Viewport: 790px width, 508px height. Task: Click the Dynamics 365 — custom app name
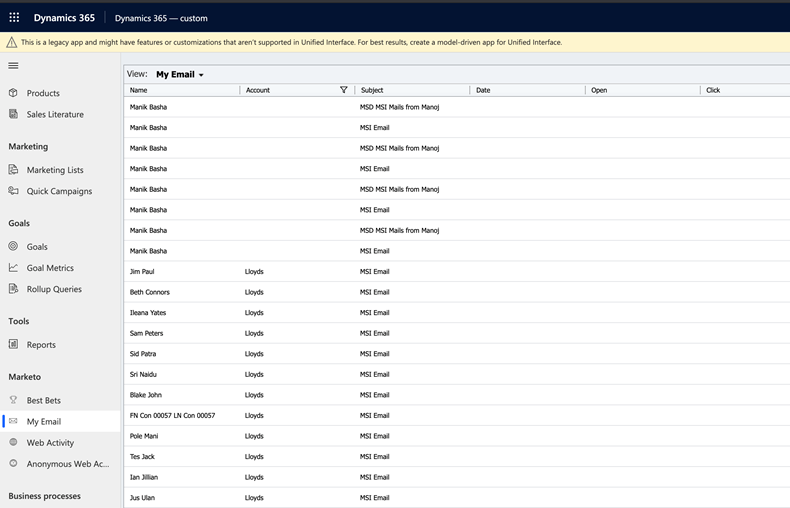tap(161, 18)
